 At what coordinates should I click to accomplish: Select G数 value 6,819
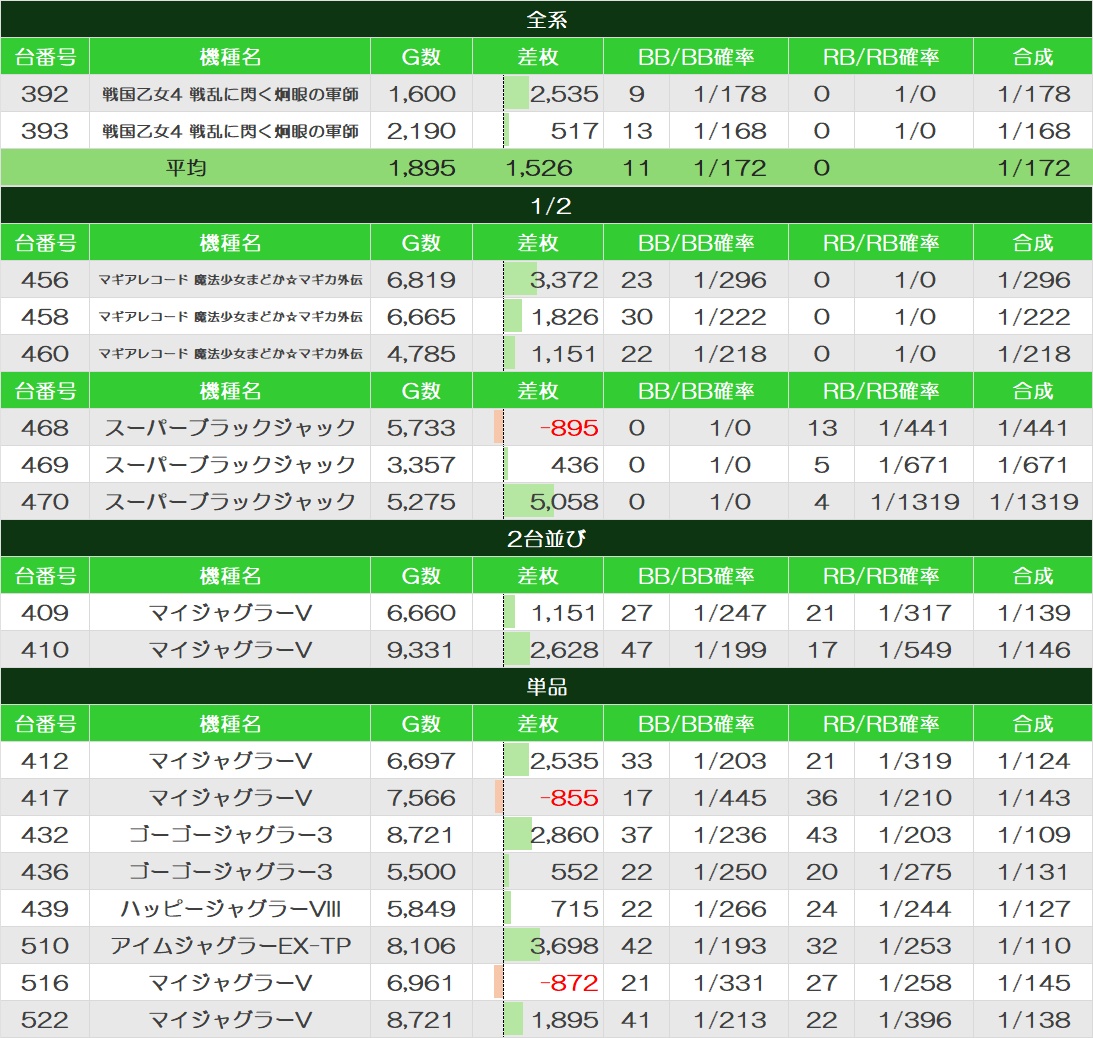(422, 280)
